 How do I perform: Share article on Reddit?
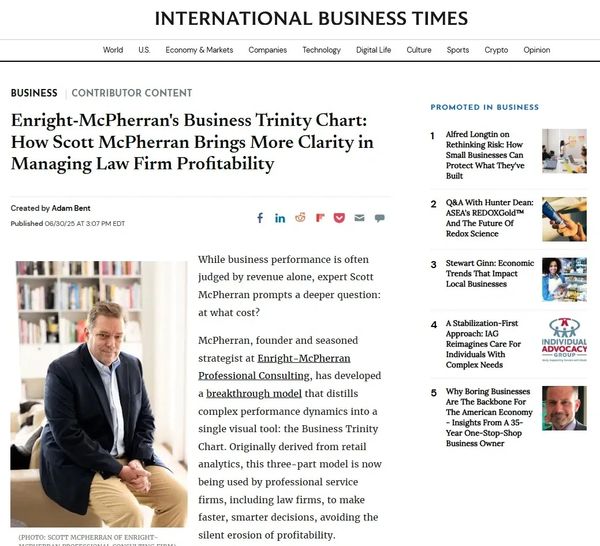point(300,218)
